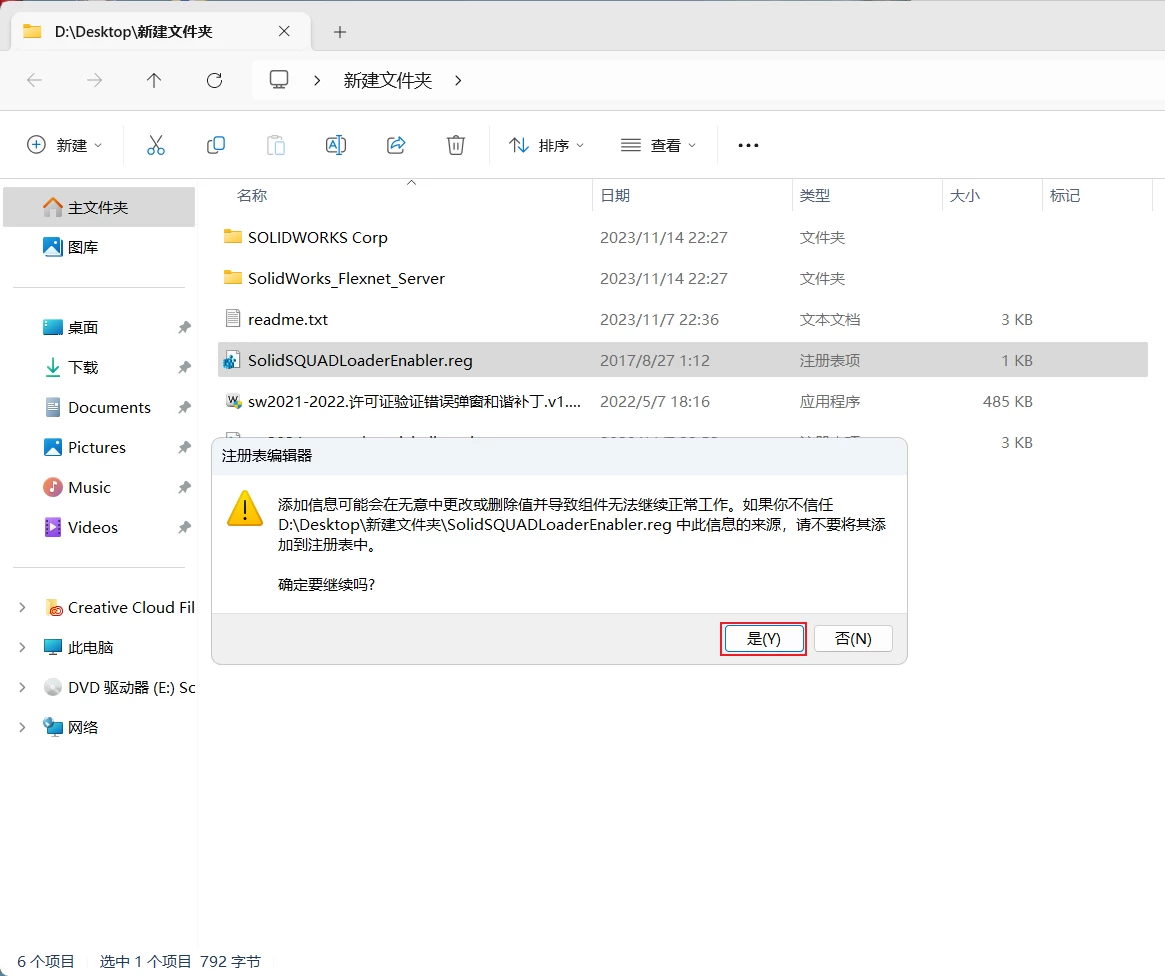Sort files by 日期 column header

tap(615, 196)
